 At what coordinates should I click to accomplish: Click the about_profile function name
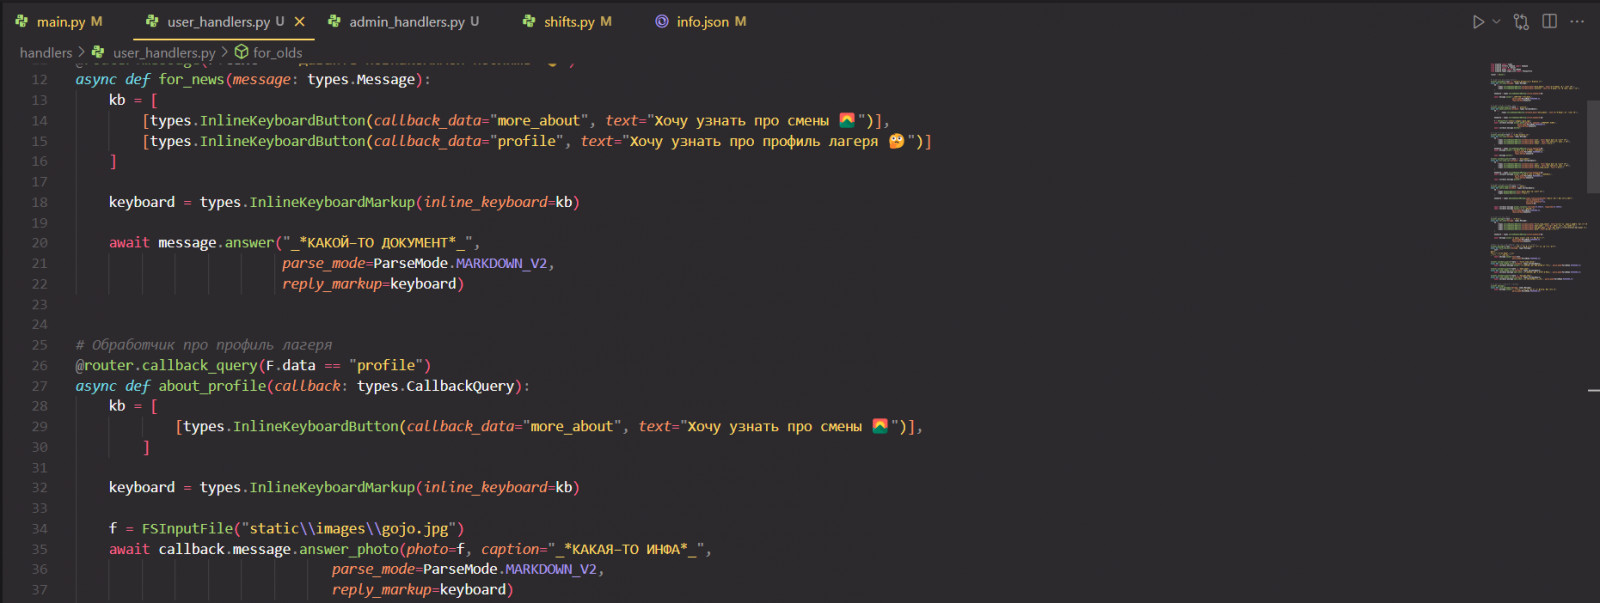[x=212, y=385]
